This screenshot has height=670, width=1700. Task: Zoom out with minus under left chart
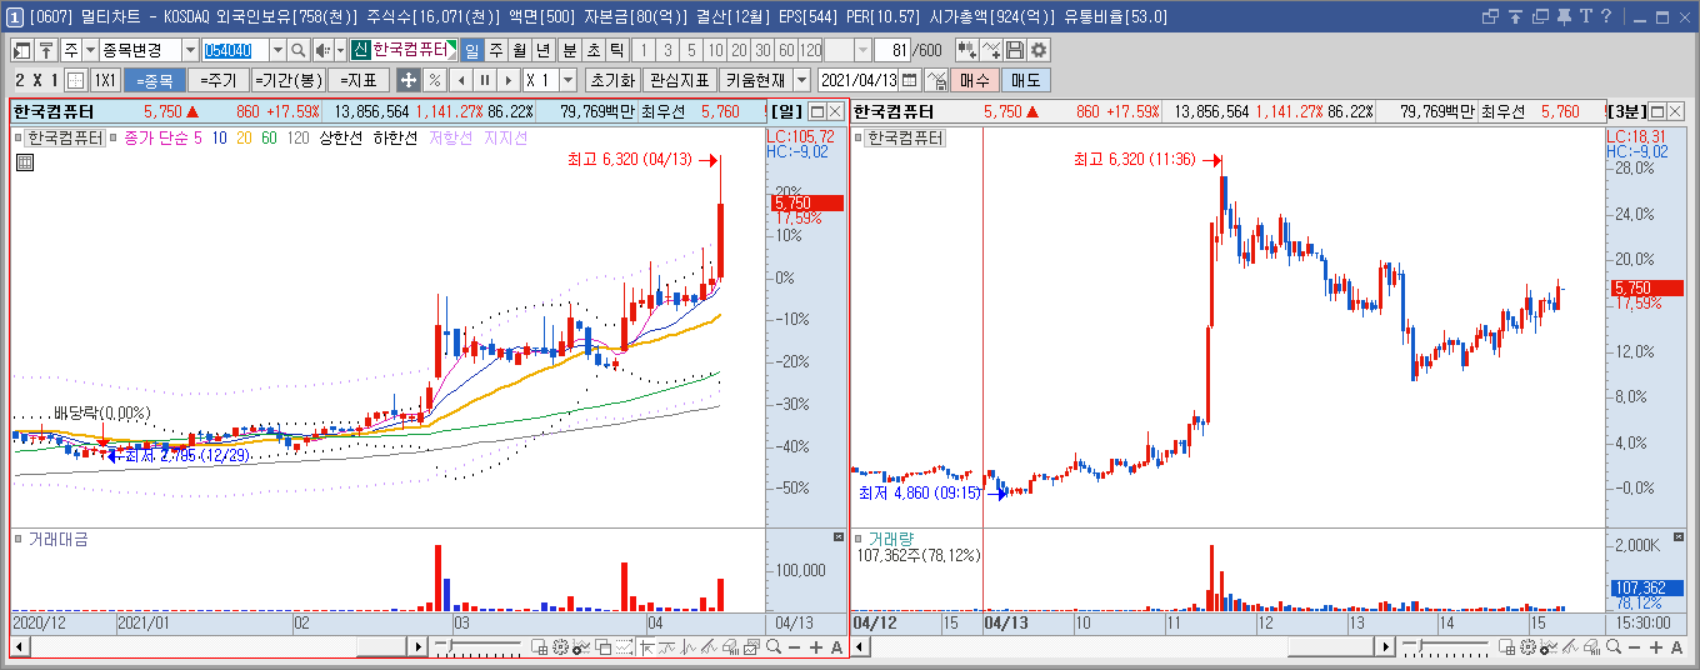coord(794,647)
